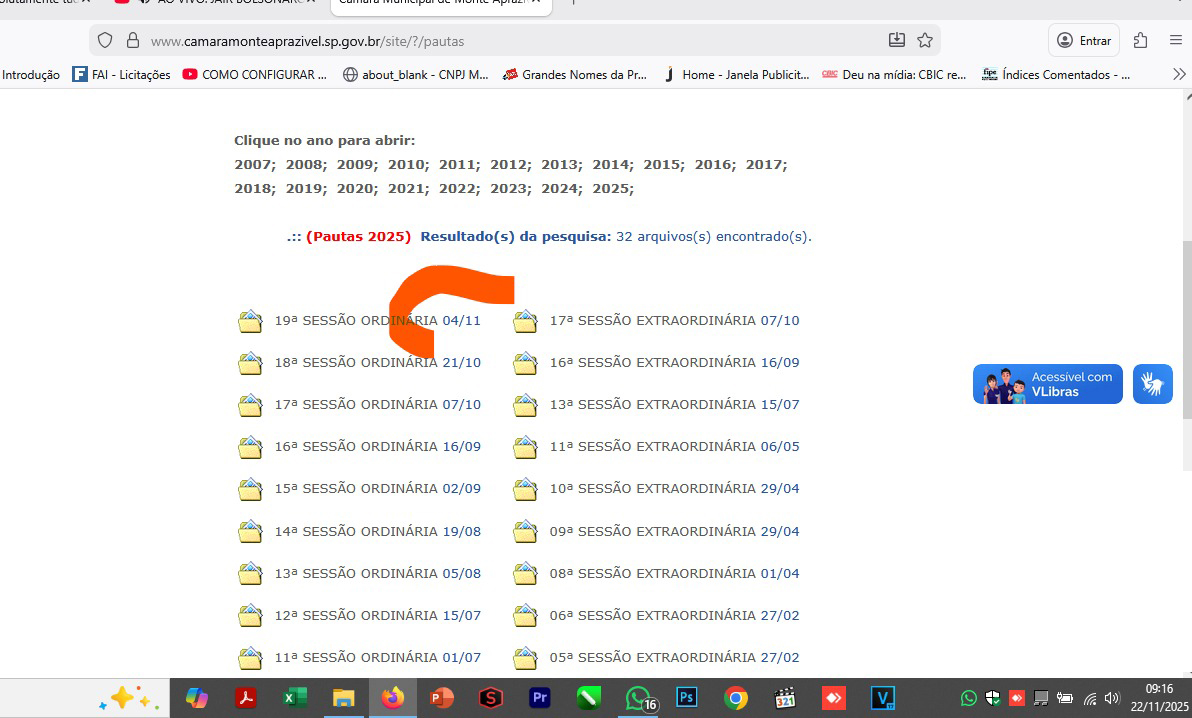Select the year 2024 link

point(560,188)
